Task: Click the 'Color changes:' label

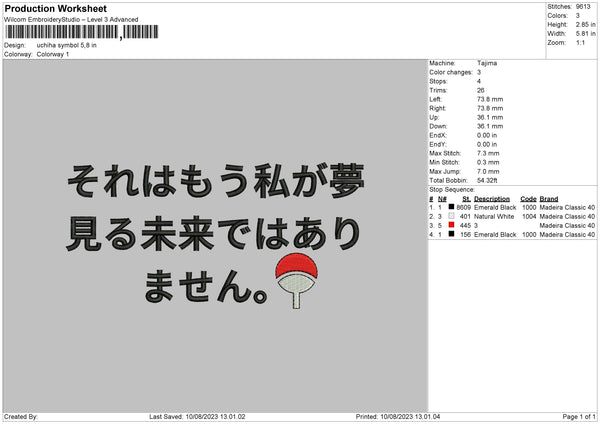Action: click(x=451, y=72)
